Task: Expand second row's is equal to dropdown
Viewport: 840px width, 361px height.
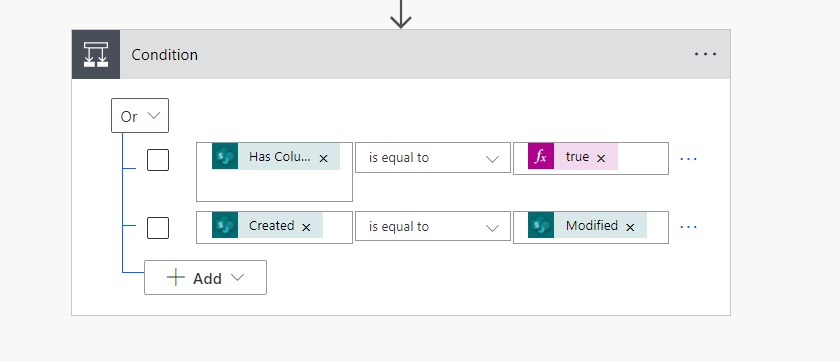Action: tap(433, 226)
